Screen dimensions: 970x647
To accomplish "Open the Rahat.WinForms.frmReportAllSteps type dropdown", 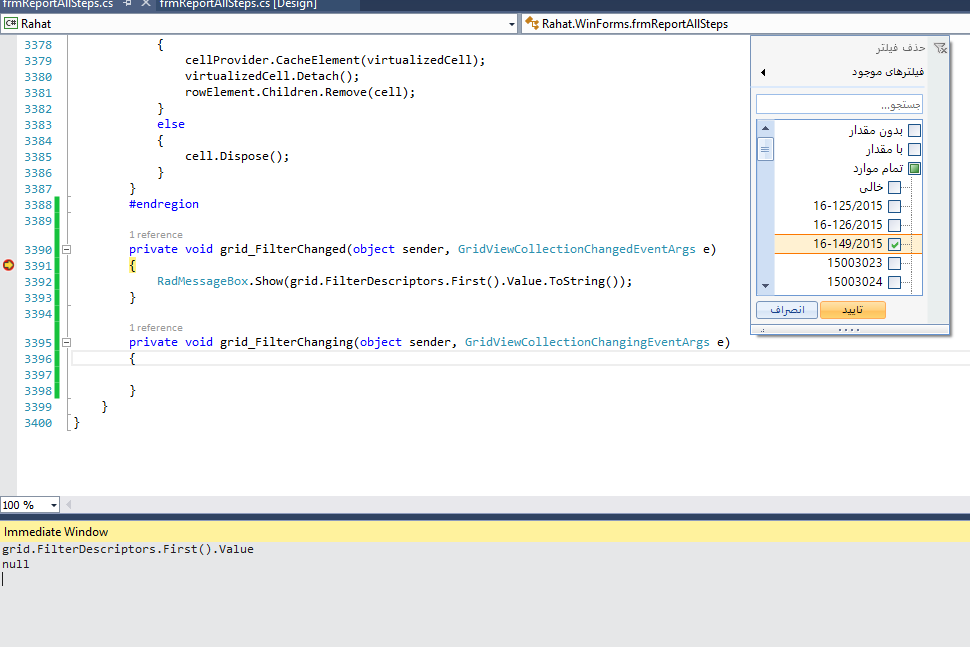I will coord(745,24).
